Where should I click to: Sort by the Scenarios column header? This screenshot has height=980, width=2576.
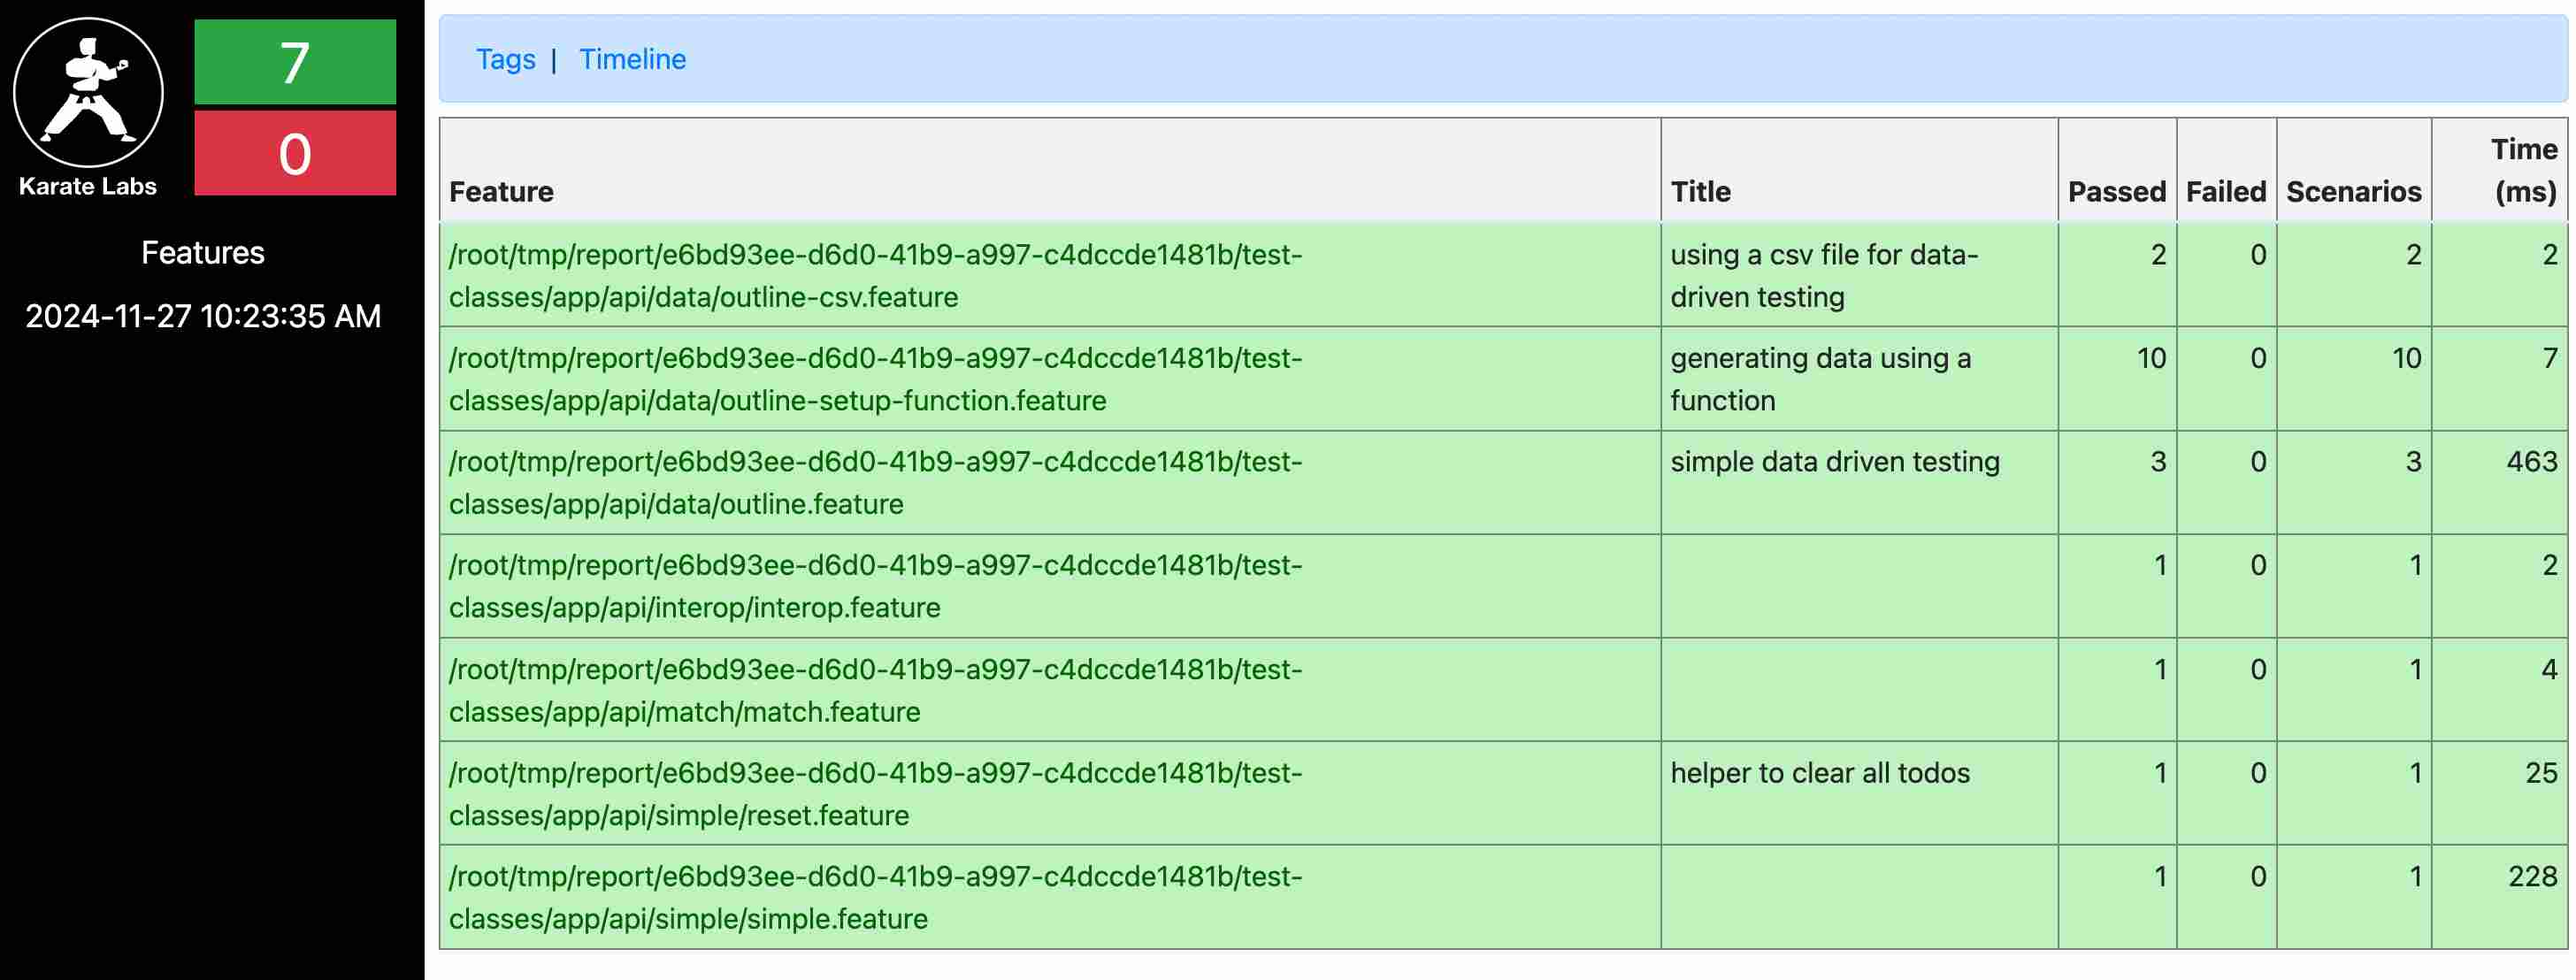(2352, 191)
